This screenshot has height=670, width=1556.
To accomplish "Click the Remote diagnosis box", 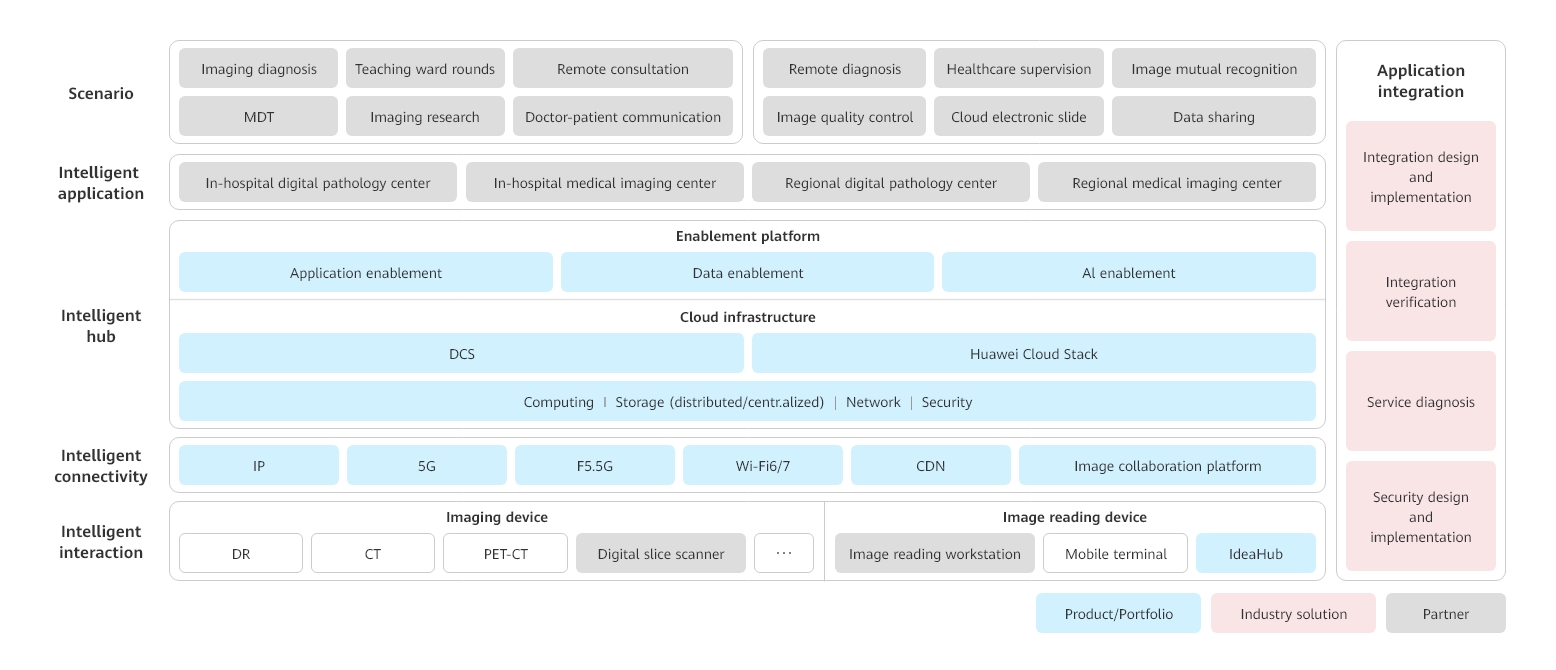I will tap(845, 69).
